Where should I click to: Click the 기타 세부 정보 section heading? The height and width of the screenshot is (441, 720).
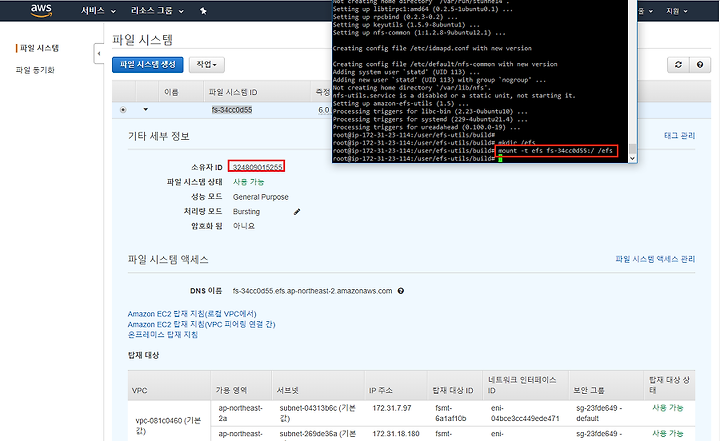pyautogui.click(x=158, y=136)
